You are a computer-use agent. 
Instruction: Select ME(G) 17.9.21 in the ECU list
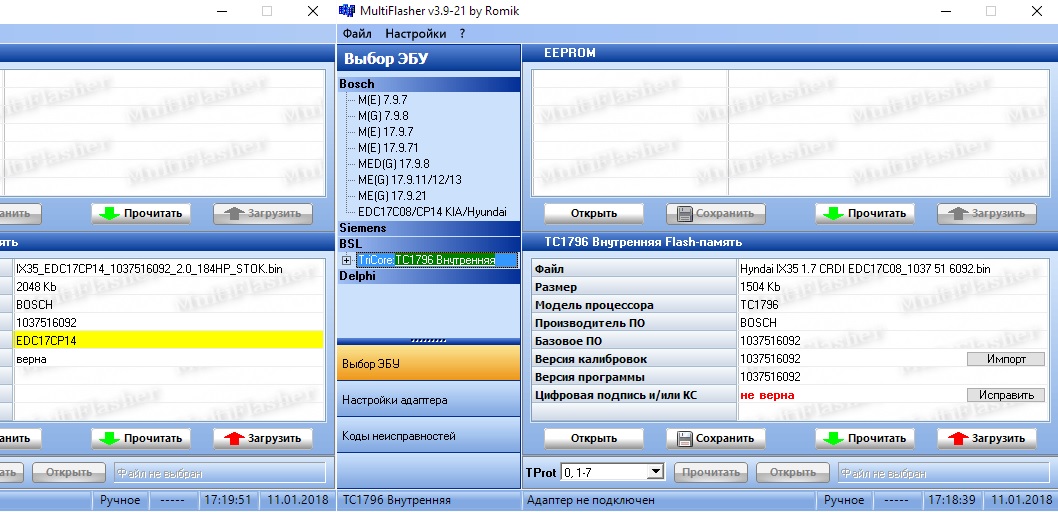point(392,196)
